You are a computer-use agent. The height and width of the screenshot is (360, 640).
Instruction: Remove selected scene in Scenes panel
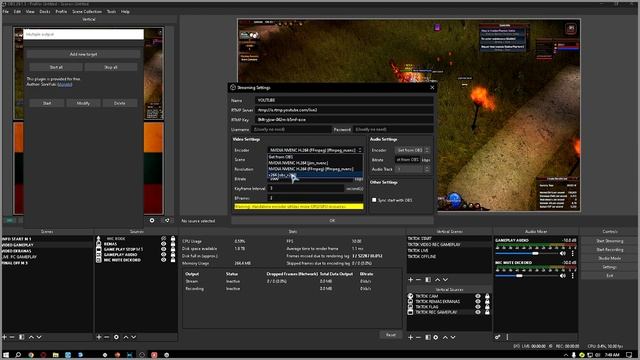click(x=12, y=337)
